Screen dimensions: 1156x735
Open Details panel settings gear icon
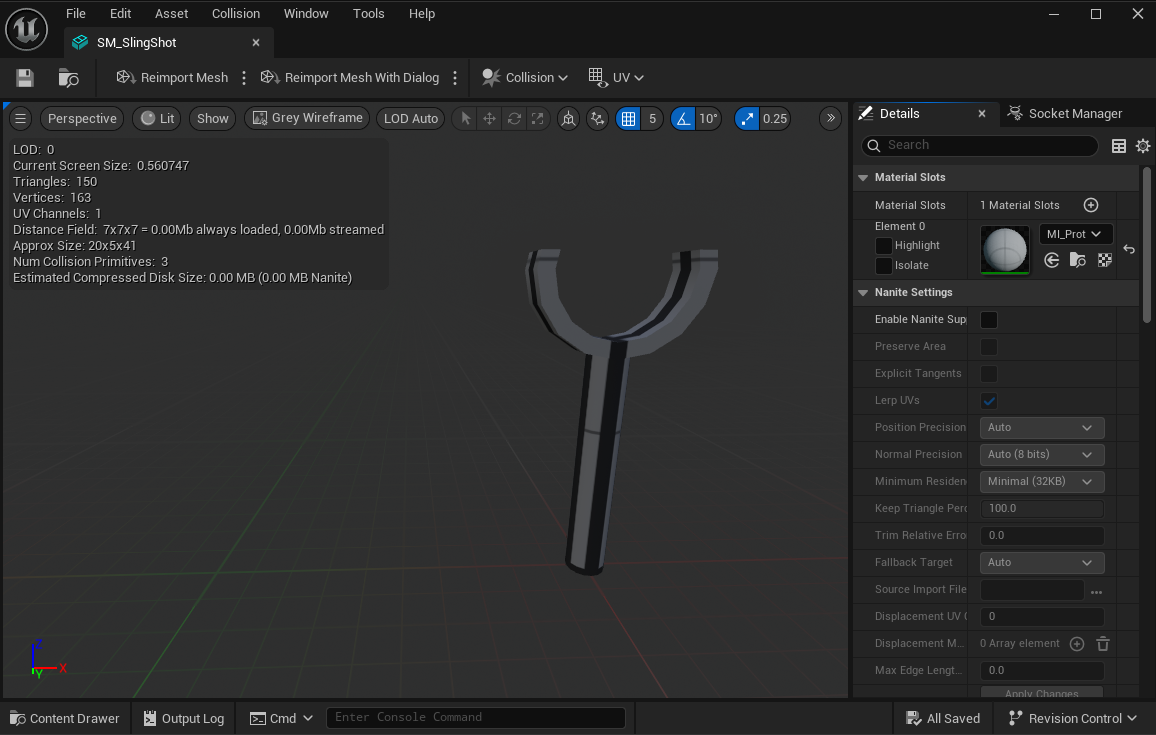[1143, 146]
